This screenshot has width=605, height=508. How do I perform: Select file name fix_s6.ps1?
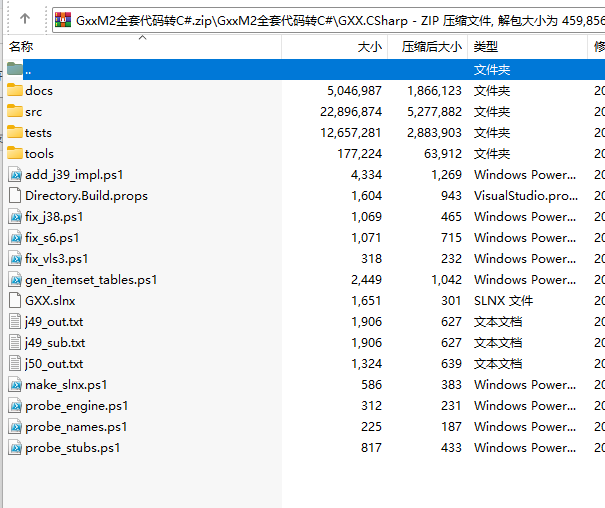pyautogui.click(x=52, y=238)
